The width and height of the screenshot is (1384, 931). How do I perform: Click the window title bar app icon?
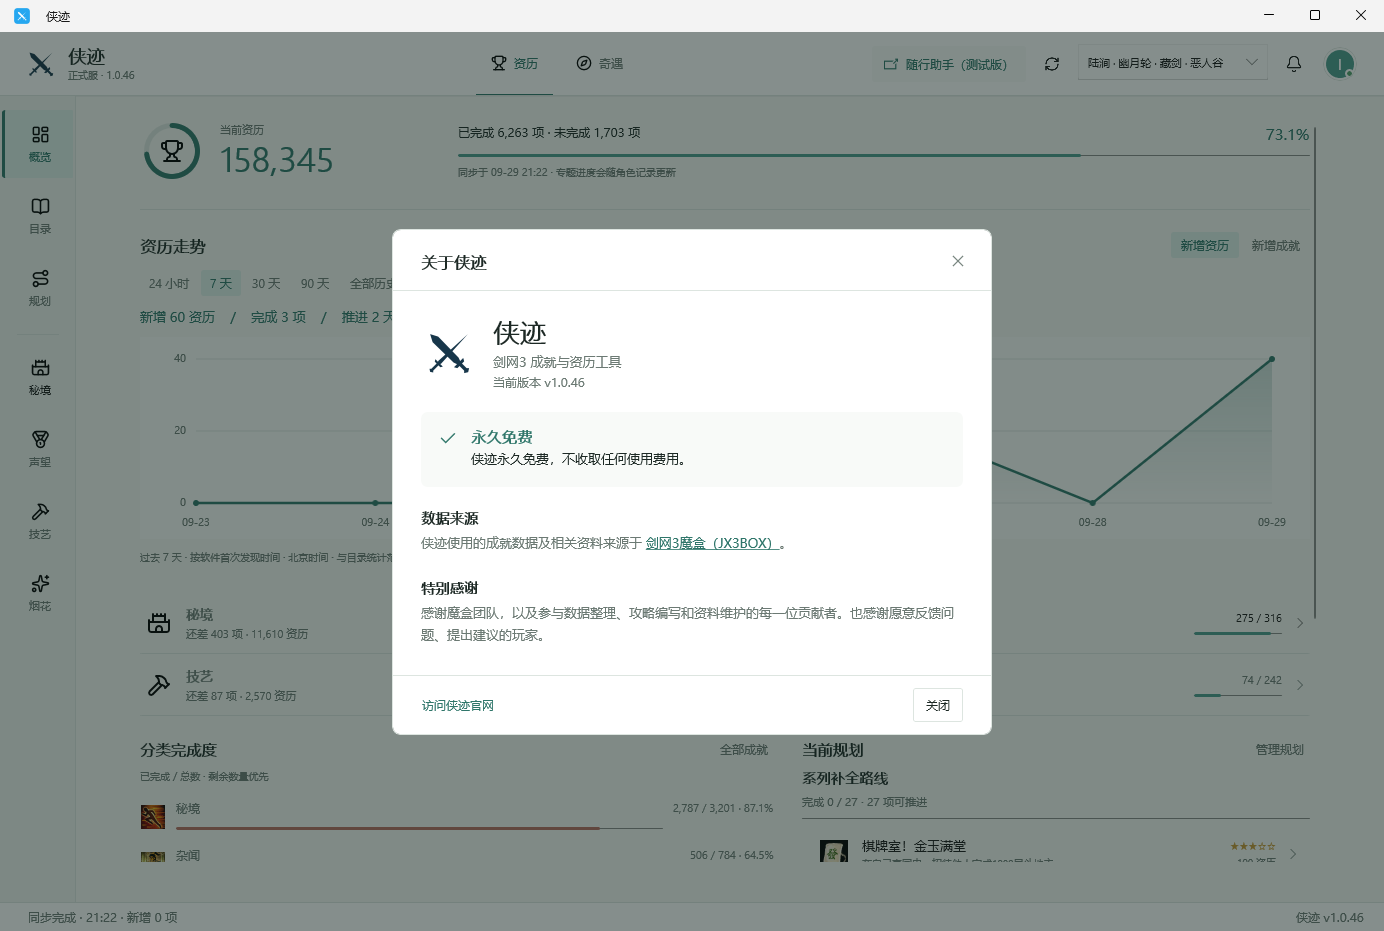tap(22, 16)
